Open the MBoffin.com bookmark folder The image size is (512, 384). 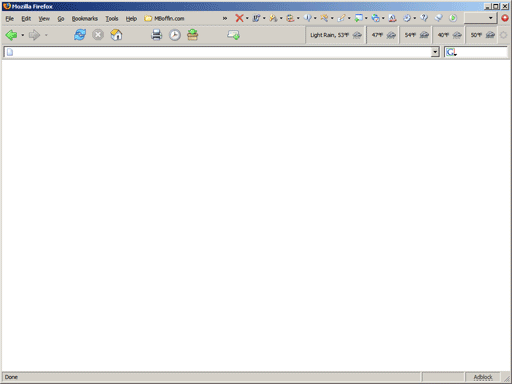(x=164, y=18)
